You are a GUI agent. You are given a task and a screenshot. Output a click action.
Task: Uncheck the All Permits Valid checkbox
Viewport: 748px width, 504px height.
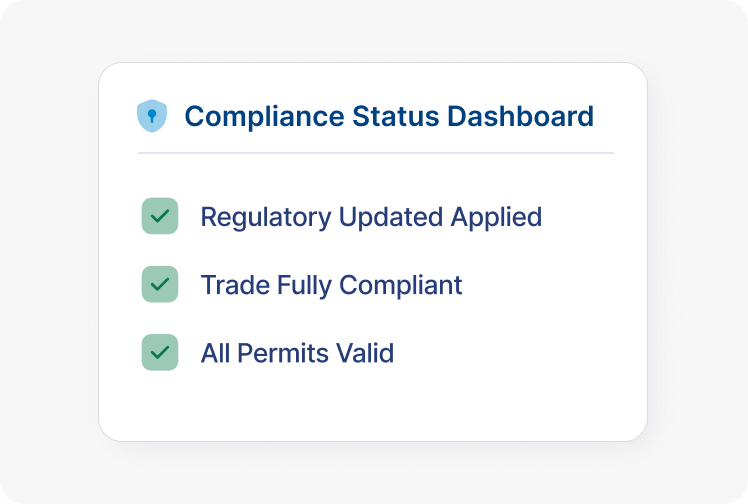(160, 352)
